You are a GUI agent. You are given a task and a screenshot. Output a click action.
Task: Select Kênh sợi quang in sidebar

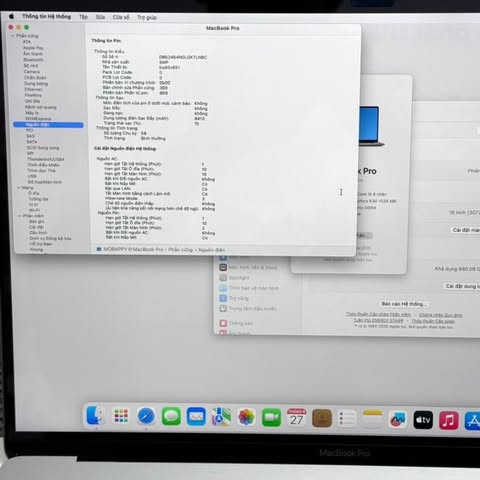pos(41,107)
